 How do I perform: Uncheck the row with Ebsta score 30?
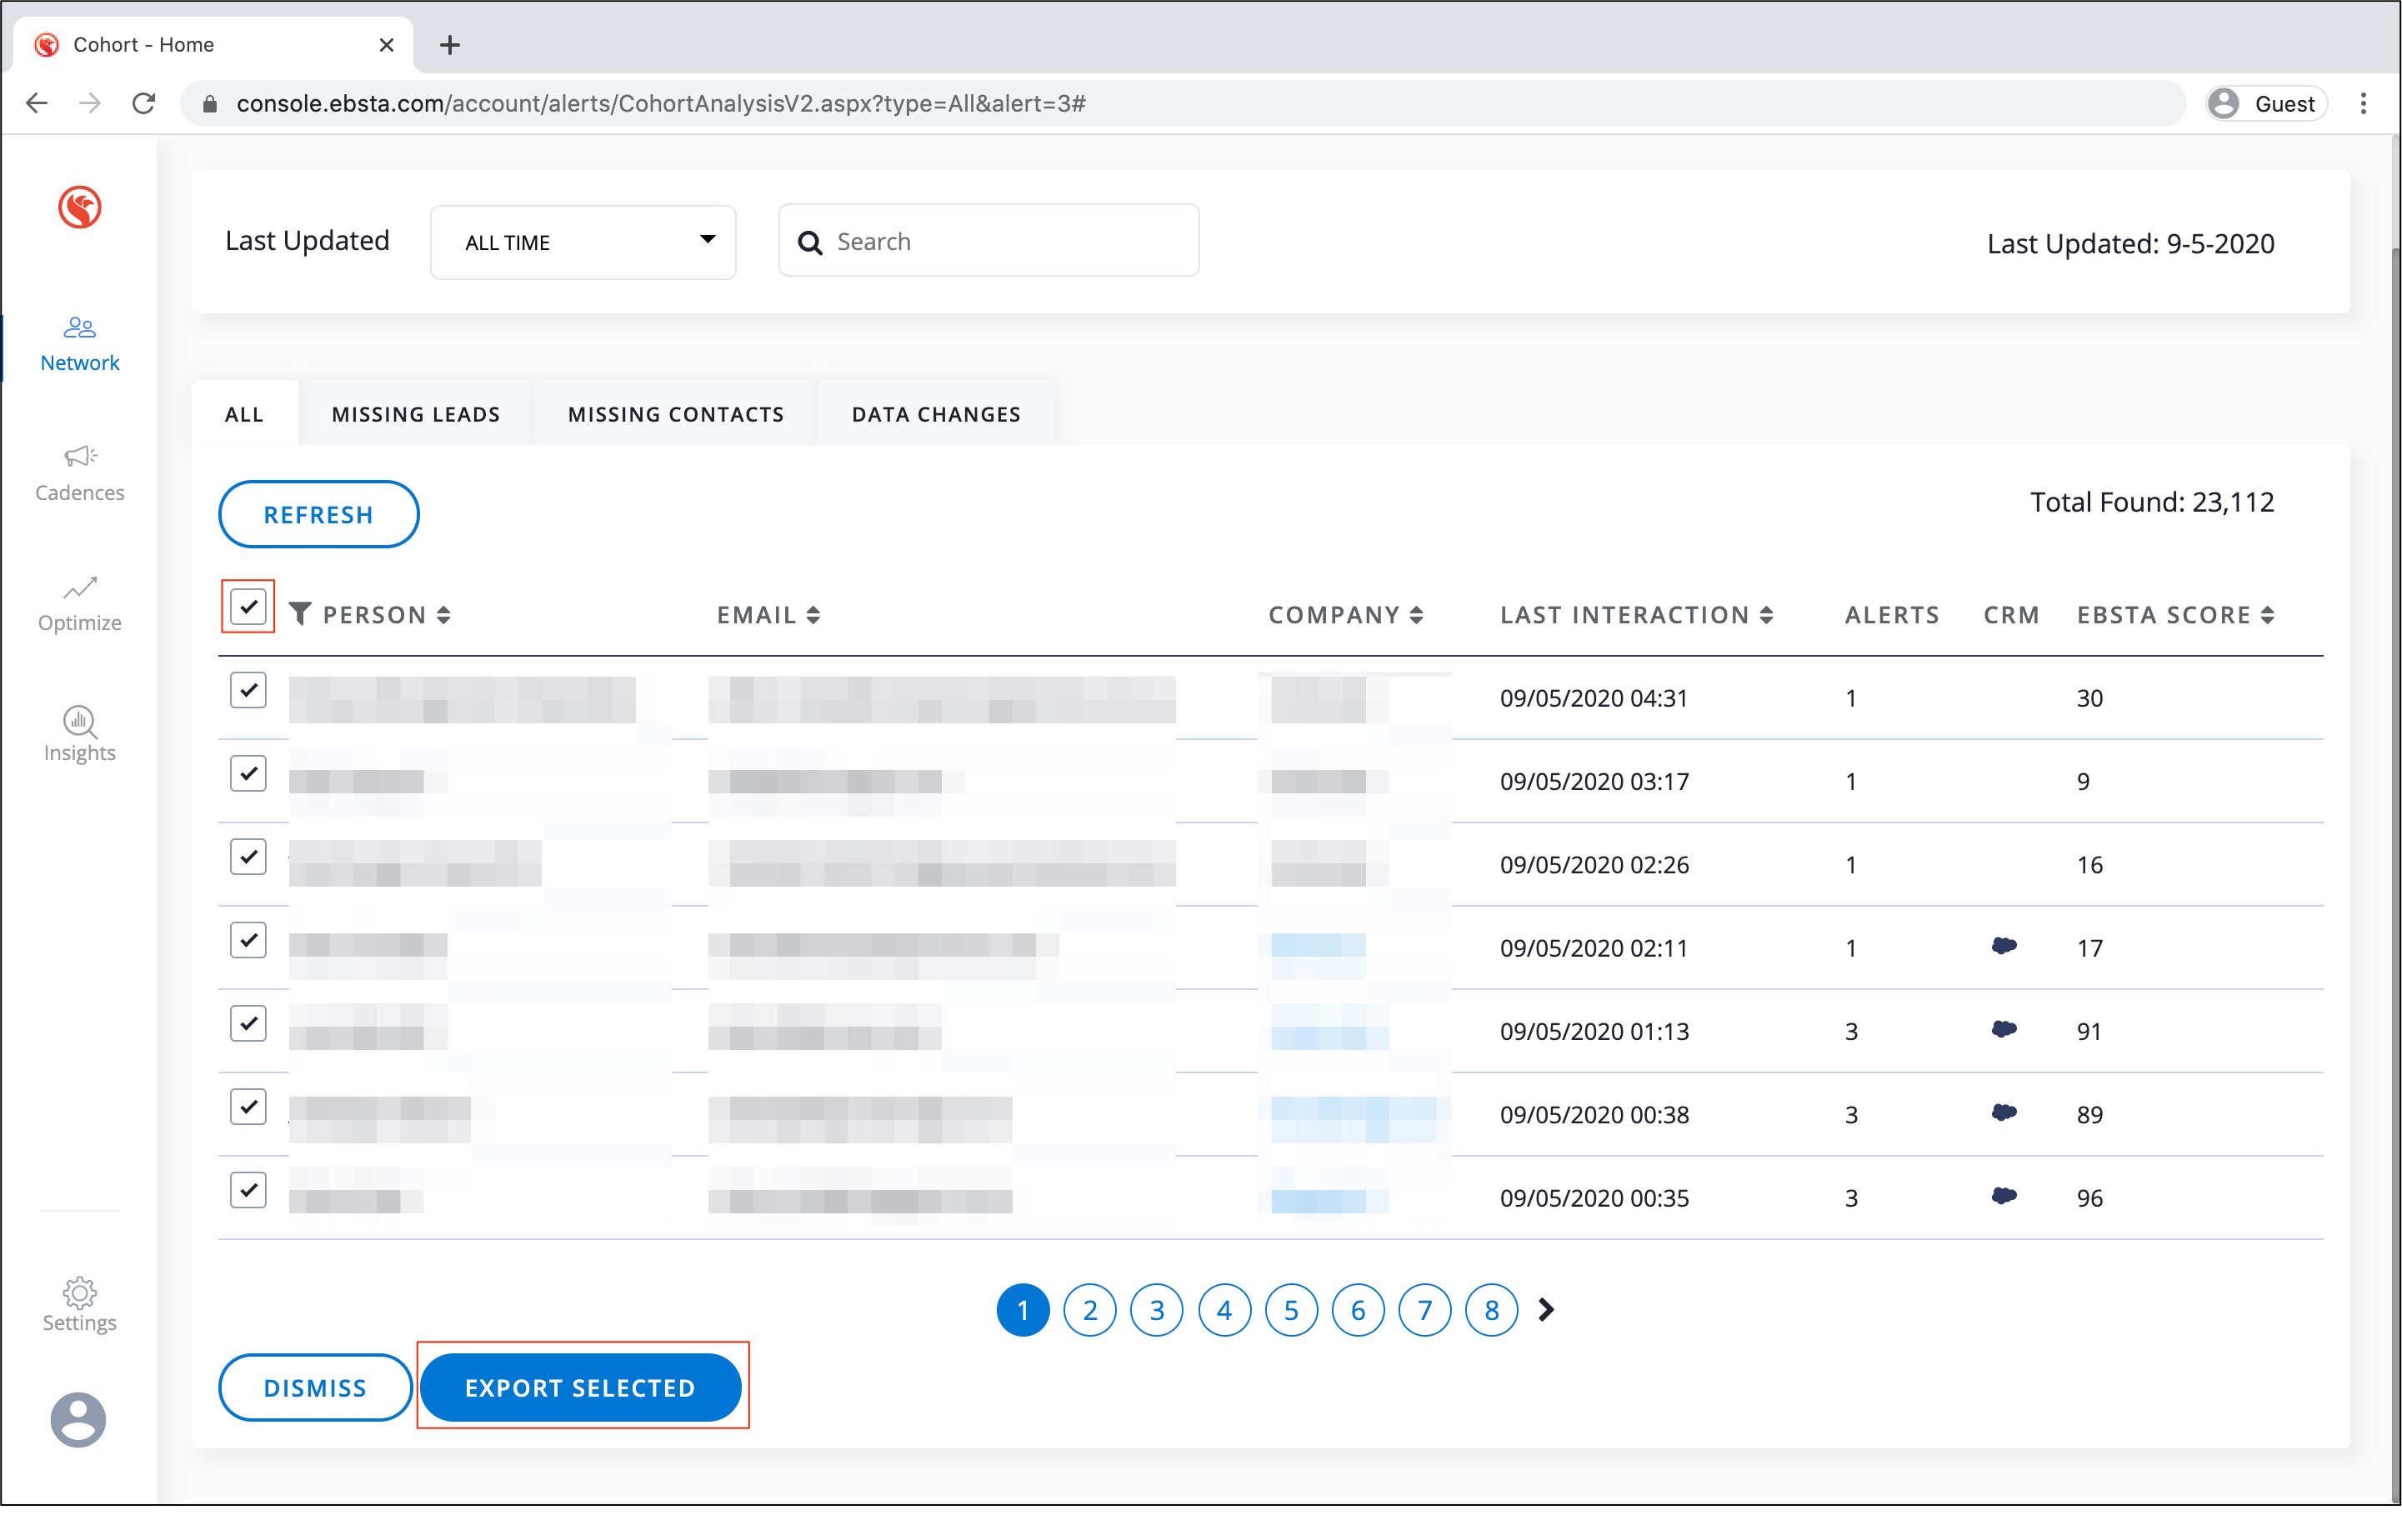[x=248, y=690]
